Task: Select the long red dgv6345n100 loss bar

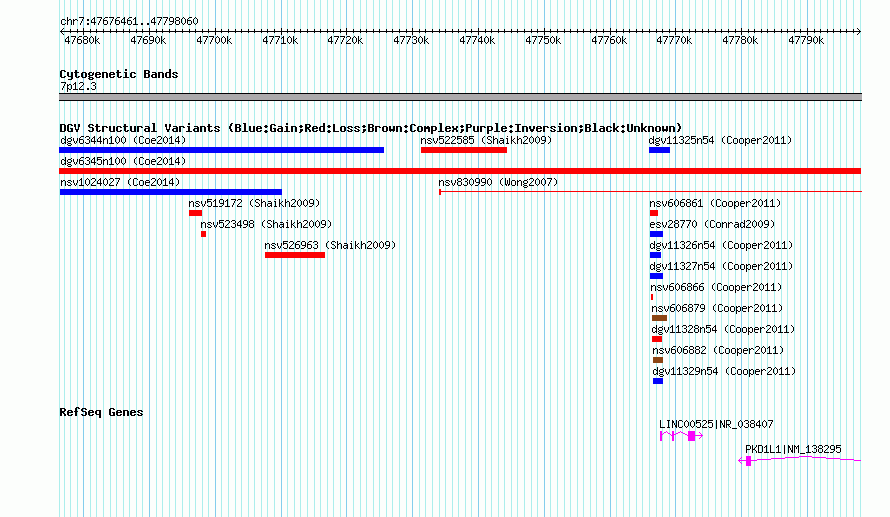Action: [x=460, y=171]
